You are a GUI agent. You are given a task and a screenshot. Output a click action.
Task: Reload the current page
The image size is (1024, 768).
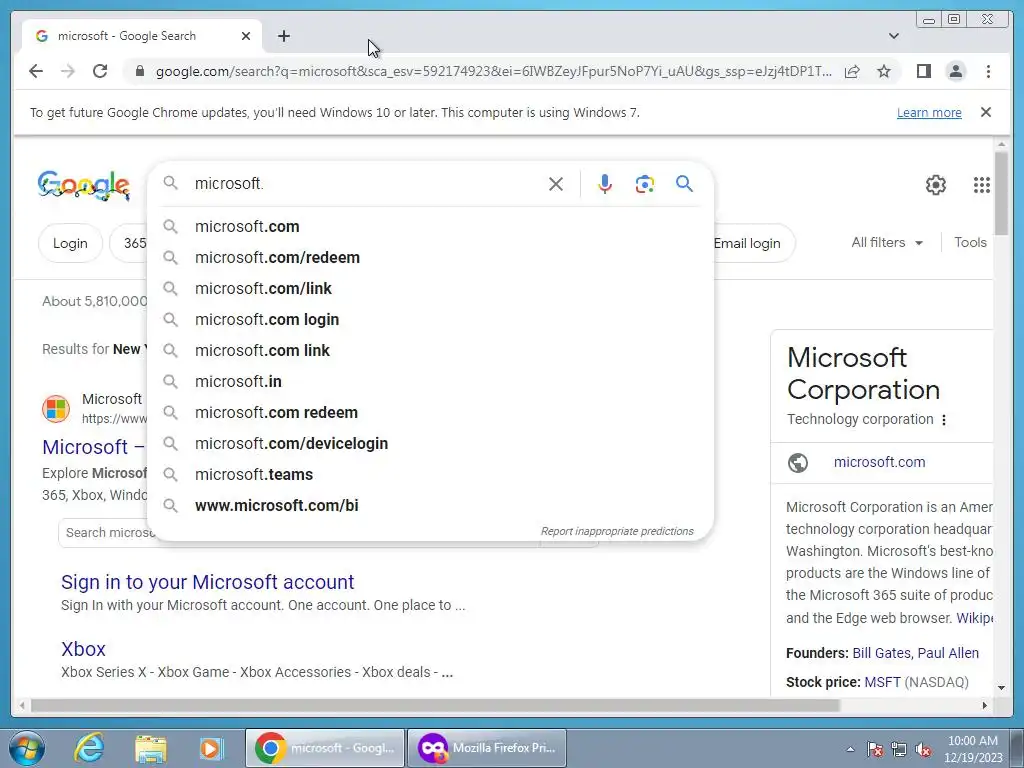coord(100,71)
